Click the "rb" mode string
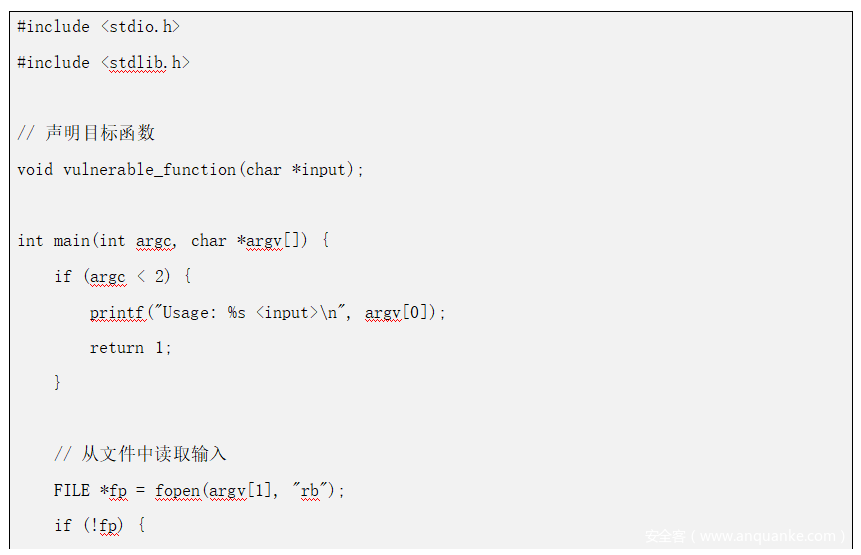The height and width of the screenshot is (555, 861). 310,491
